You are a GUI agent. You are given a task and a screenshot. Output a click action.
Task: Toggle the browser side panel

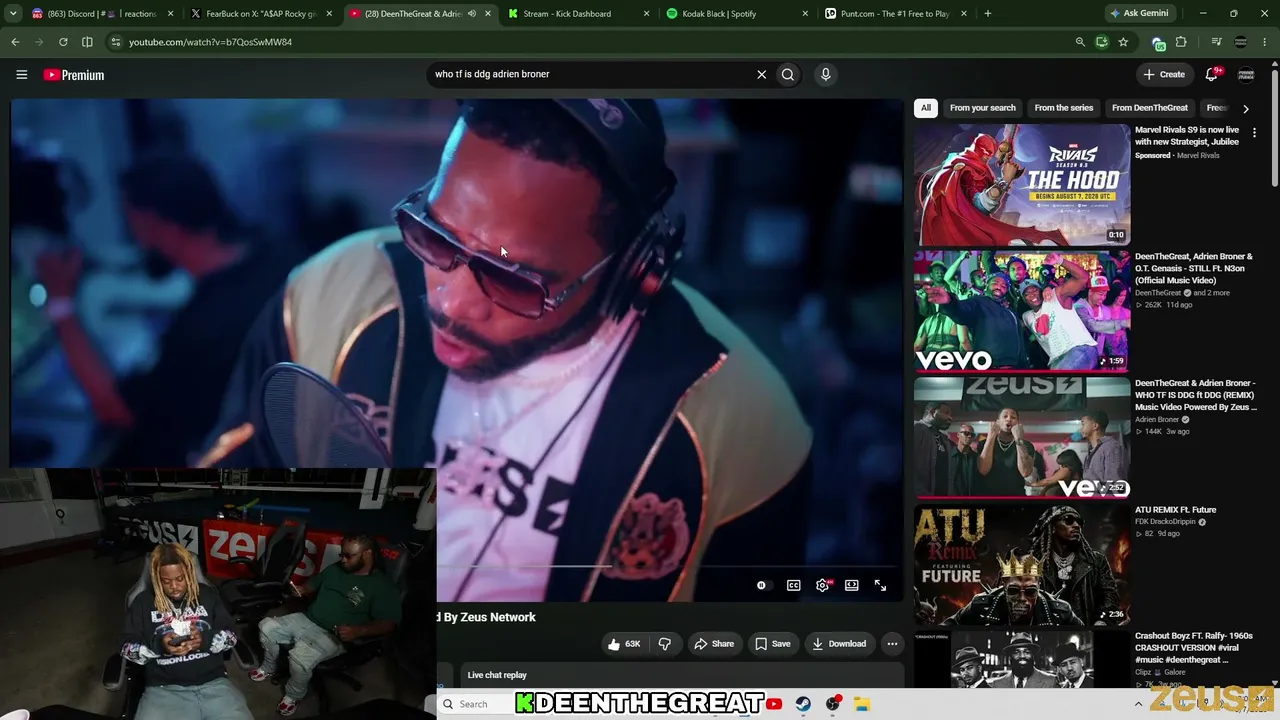(x=87, y=42)
